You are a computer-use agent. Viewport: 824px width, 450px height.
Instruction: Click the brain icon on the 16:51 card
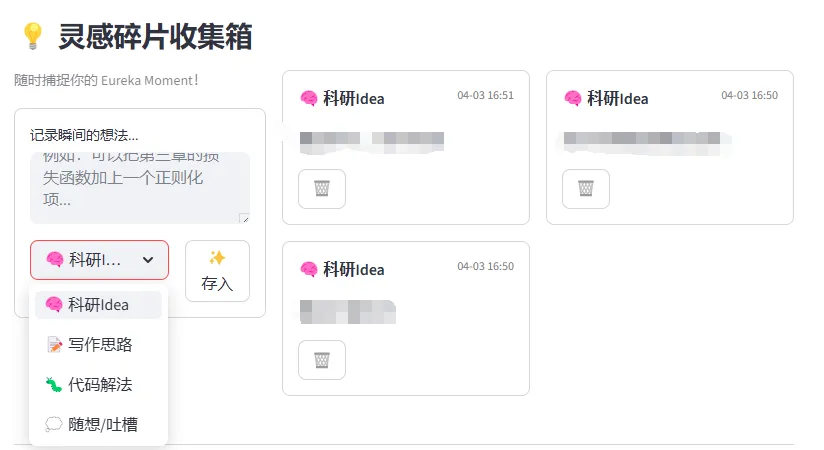309,98
